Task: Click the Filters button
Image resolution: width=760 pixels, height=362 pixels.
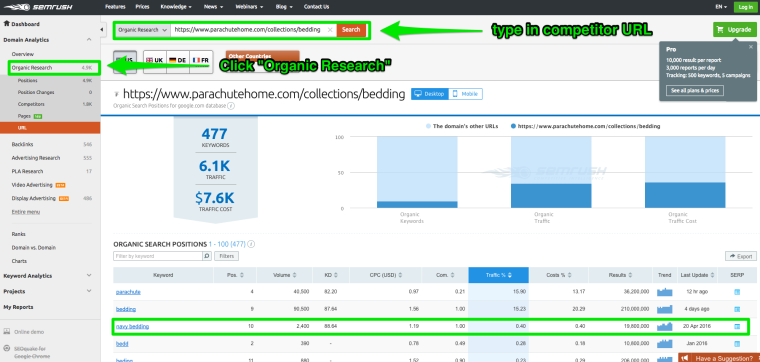Action: click(227, 256)
